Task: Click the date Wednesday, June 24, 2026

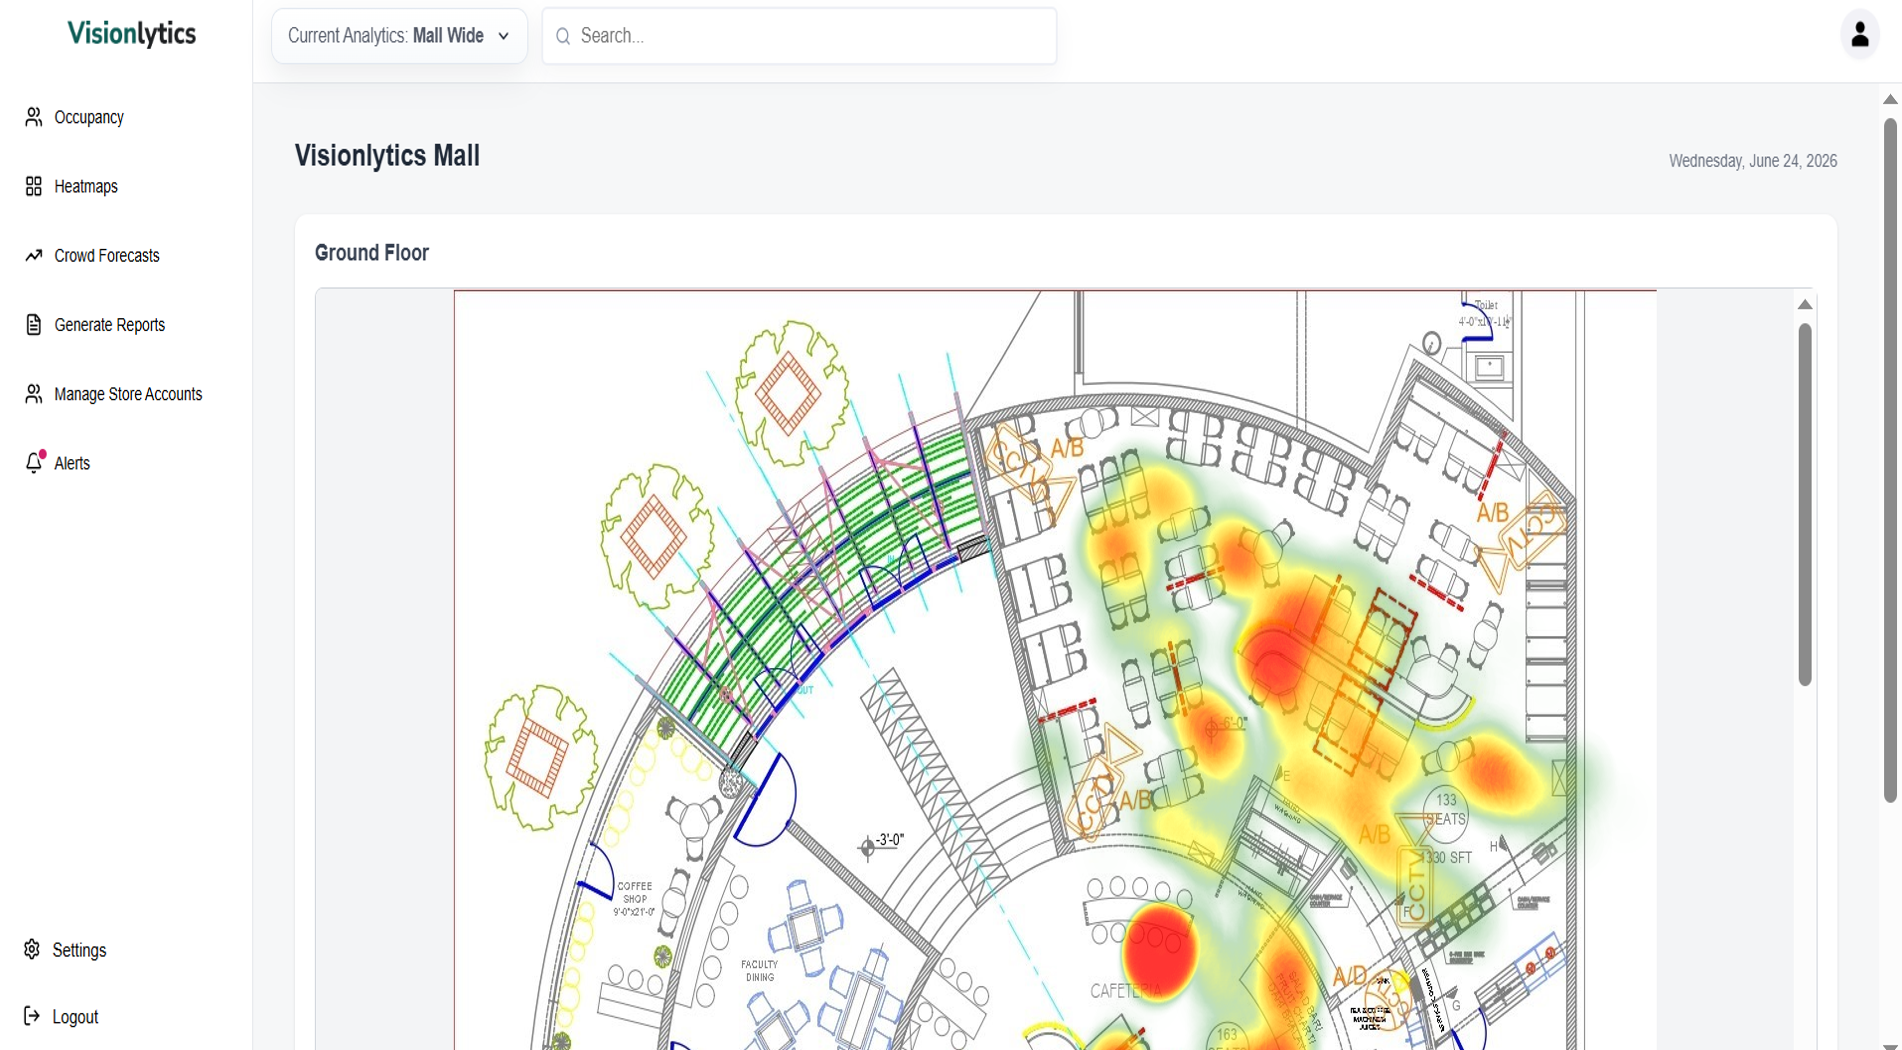Action: tap(1752, 161)
